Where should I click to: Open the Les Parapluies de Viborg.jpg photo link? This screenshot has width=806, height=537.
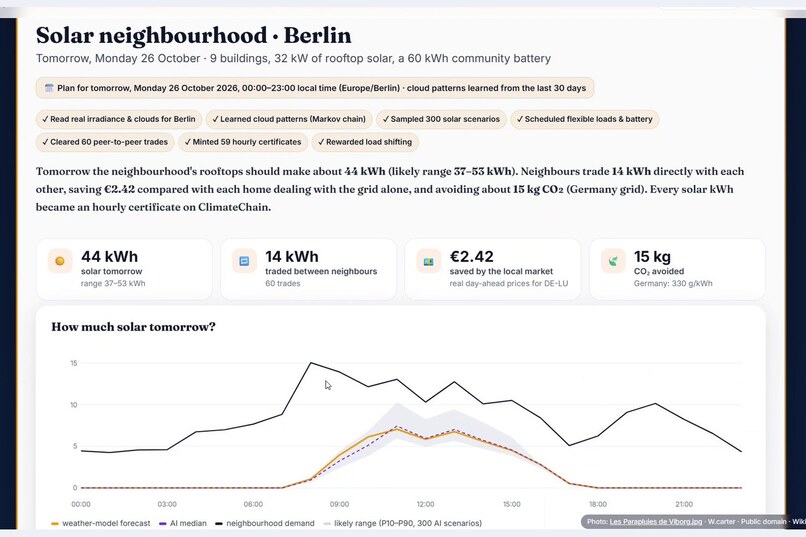coord(655,522)
